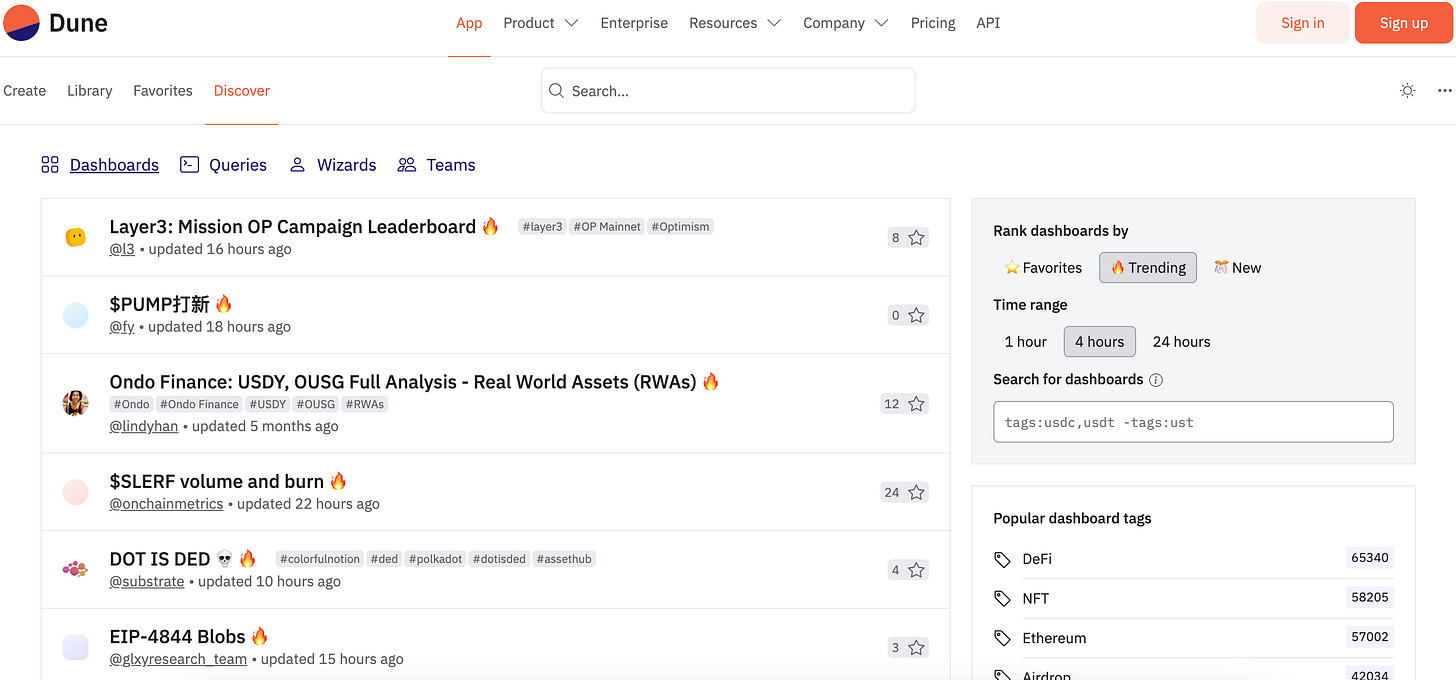Viewport: 1456px width, 680px height.
Task: Click the @lindyhan profile picture
Action: pyautogui.click(x=75, y=404)
